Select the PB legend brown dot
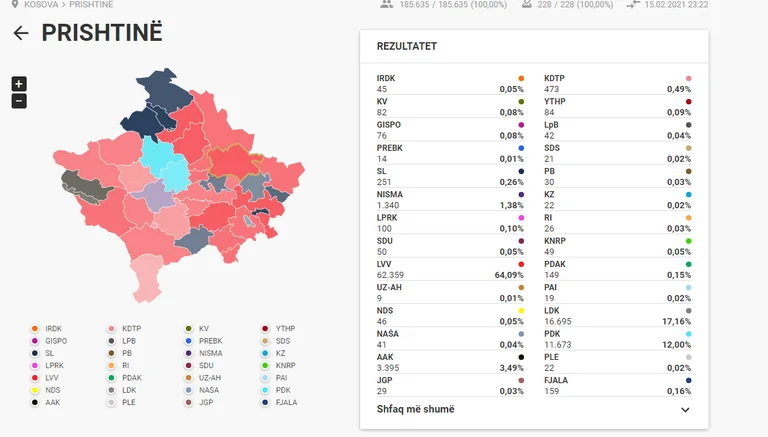The width and height of the screenshot is (768, 437). tap(112, 353)
